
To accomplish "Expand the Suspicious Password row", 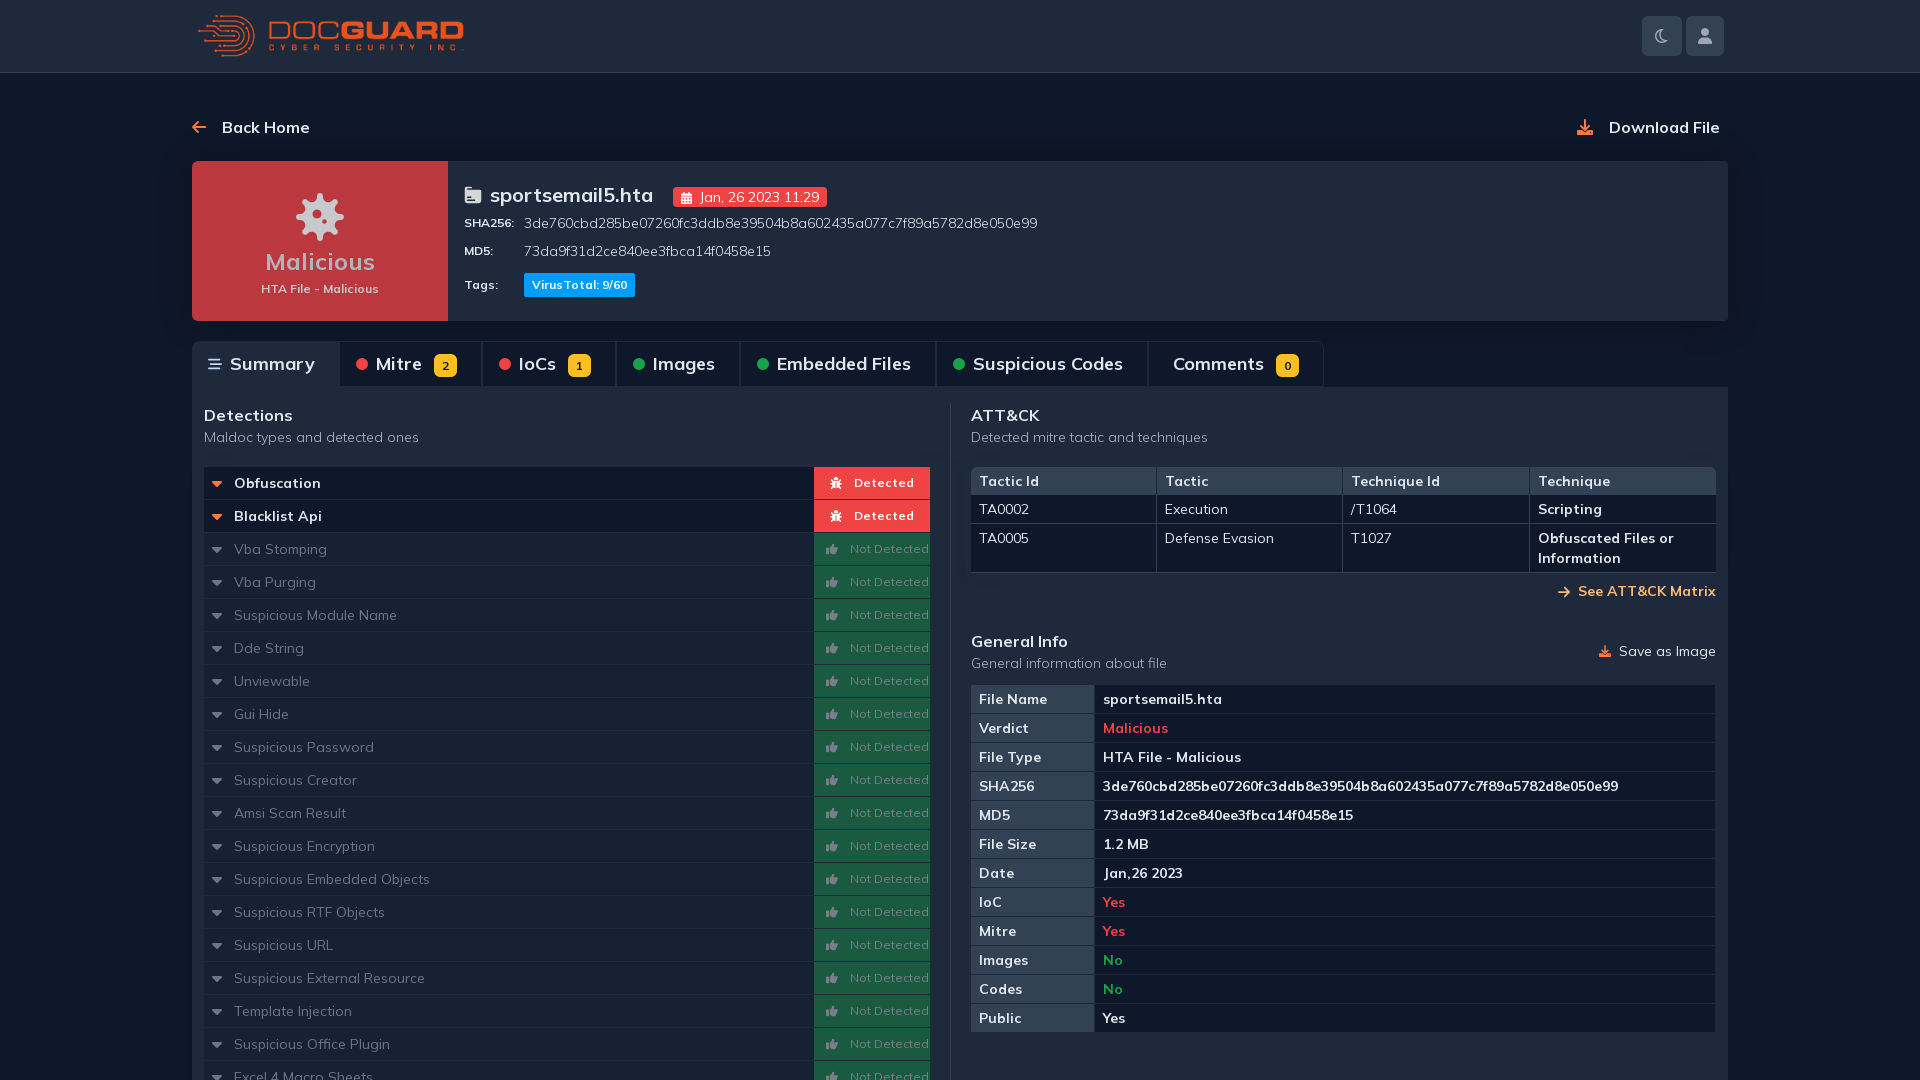I will (508, 747).
